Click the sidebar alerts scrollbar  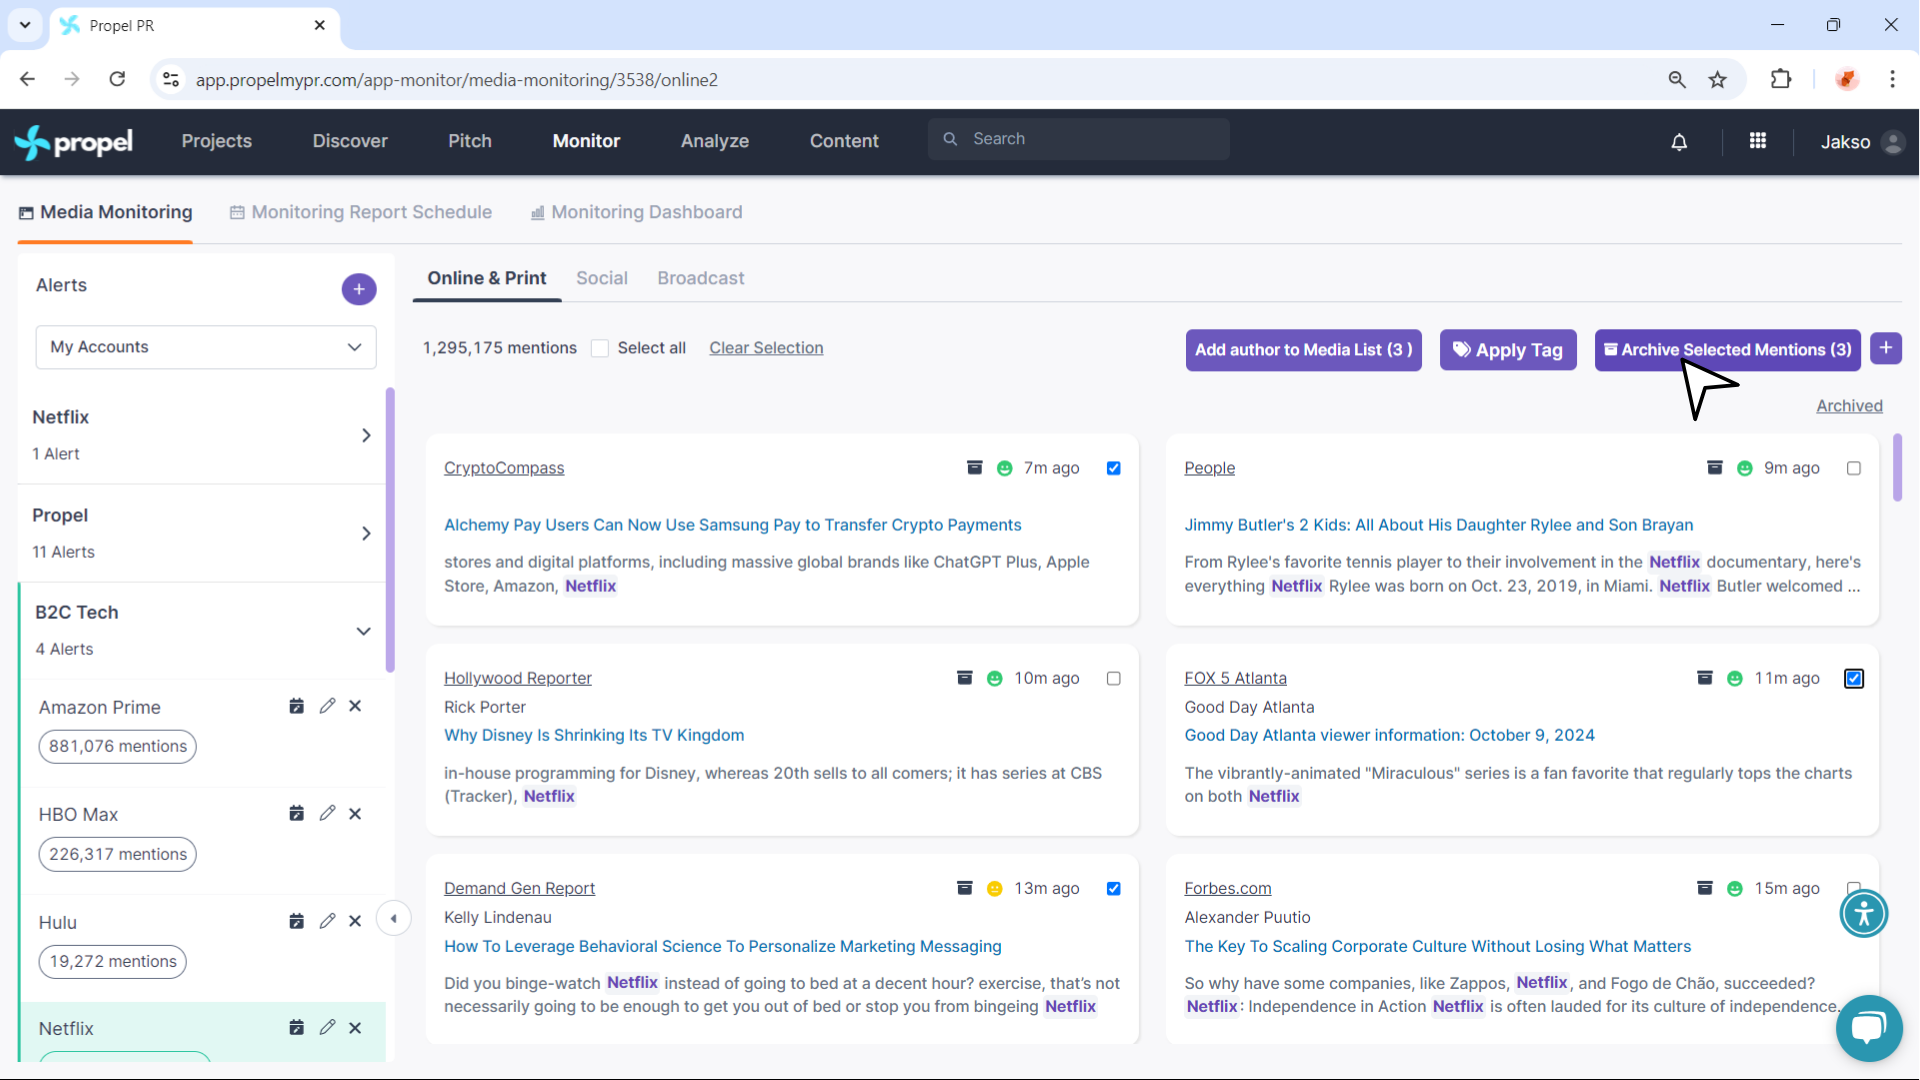pyautogui.click(x=390, y=530)
